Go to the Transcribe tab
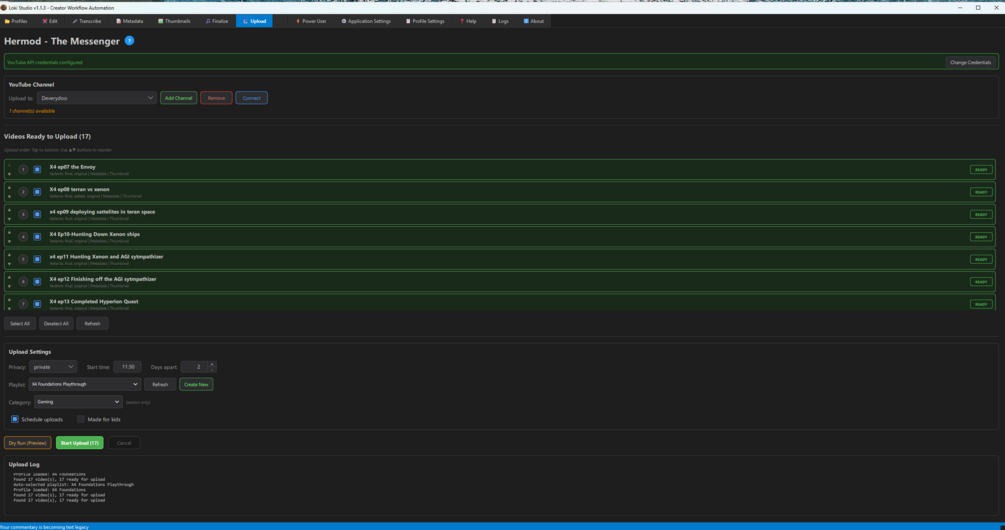The image size is (1005, 530). tap(87, 21)
